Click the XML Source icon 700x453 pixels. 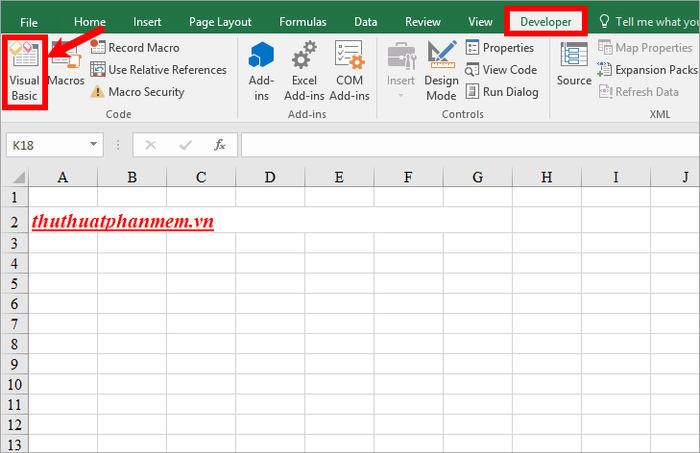pos(574,64)
